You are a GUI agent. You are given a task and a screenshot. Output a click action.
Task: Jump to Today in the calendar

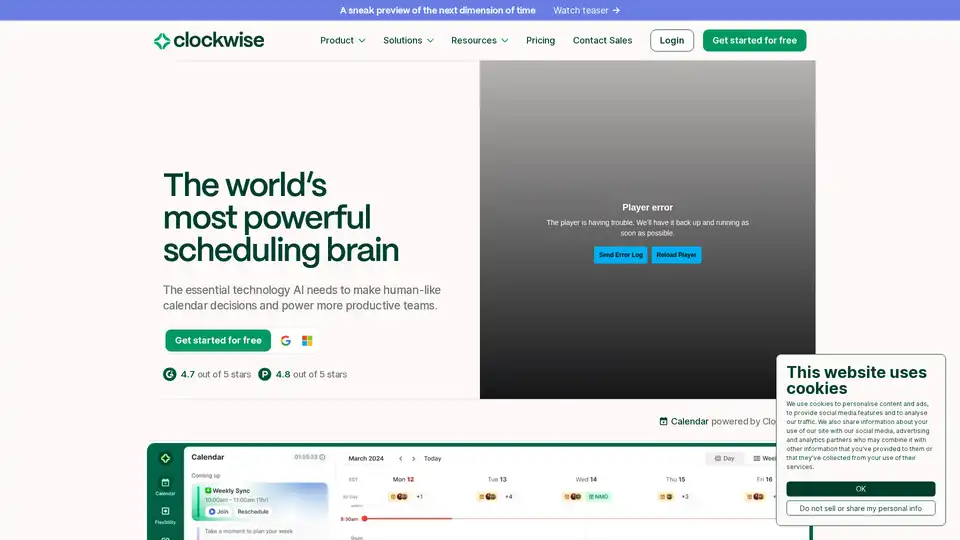click(432, 459)
